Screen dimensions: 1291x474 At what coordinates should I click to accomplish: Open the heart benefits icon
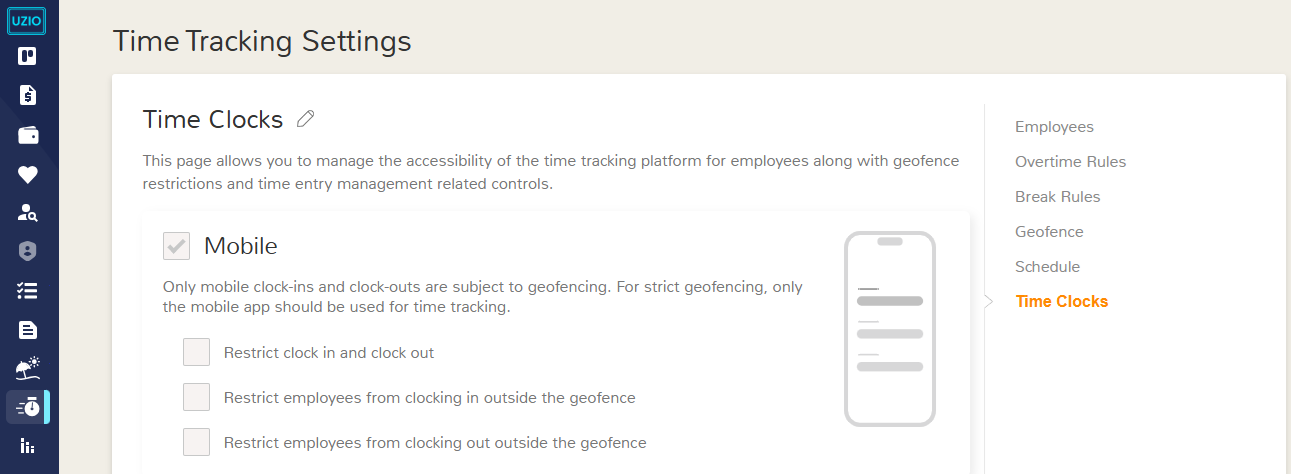click(28, 174)
